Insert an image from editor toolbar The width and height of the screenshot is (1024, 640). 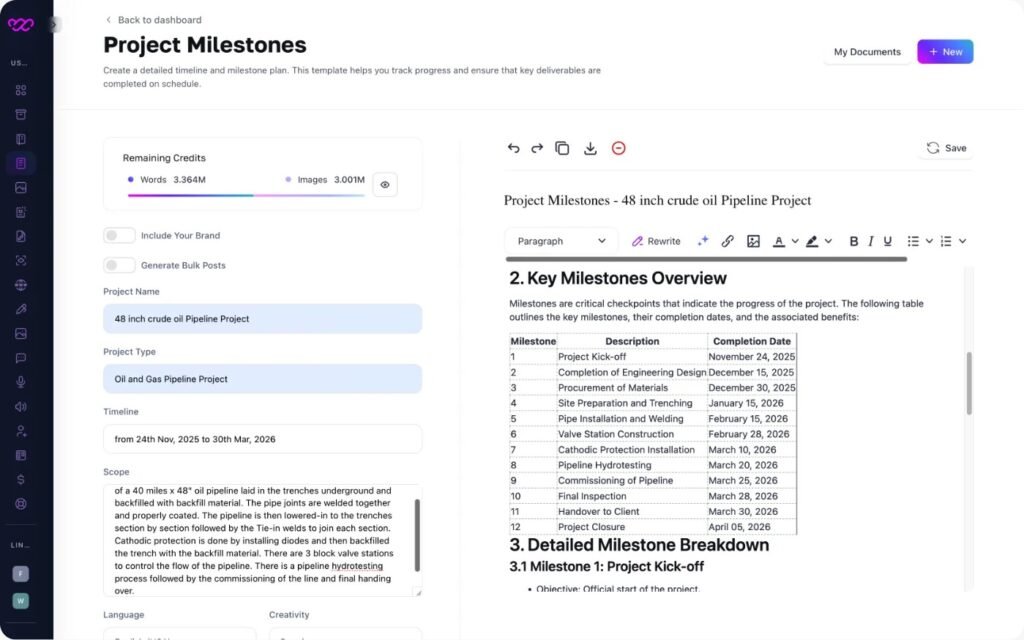pyautogui.click(x=753, y=241)
